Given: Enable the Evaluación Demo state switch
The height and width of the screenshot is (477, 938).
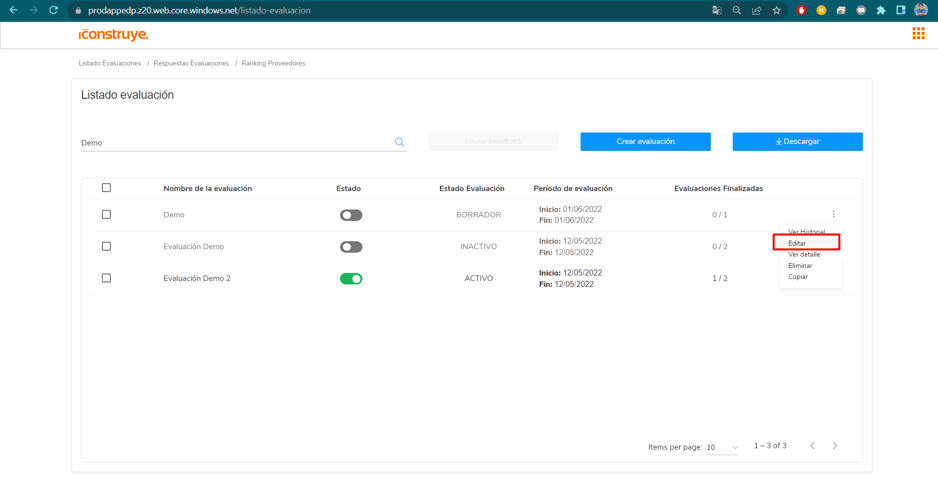Looking at the screenshot, I should [351, 247].
